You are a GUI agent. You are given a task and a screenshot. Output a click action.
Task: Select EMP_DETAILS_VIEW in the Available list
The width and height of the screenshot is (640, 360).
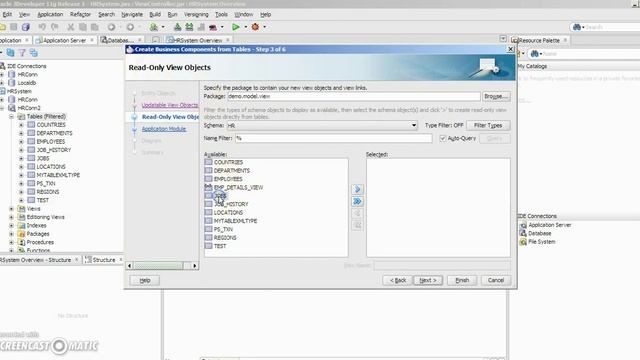(x=238, y=187)
